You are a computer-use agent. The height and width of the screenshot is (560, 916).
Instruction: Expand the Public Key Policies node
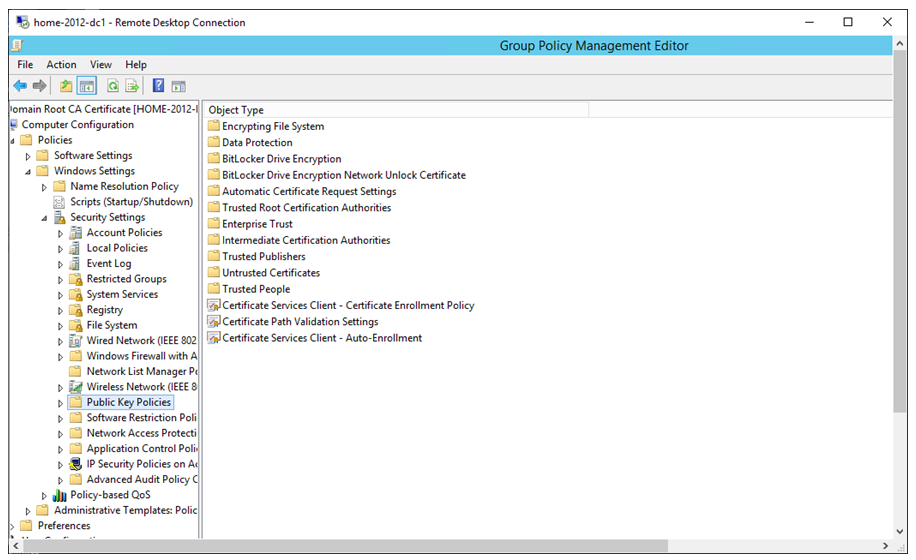pyautogui.click(x=60, y=403)
